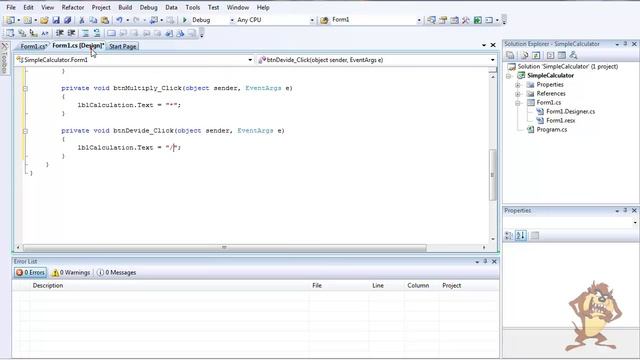Switch Properties panel to Alphabetical view
Viewport: 640px width, 360px height.
coord(520,236)
